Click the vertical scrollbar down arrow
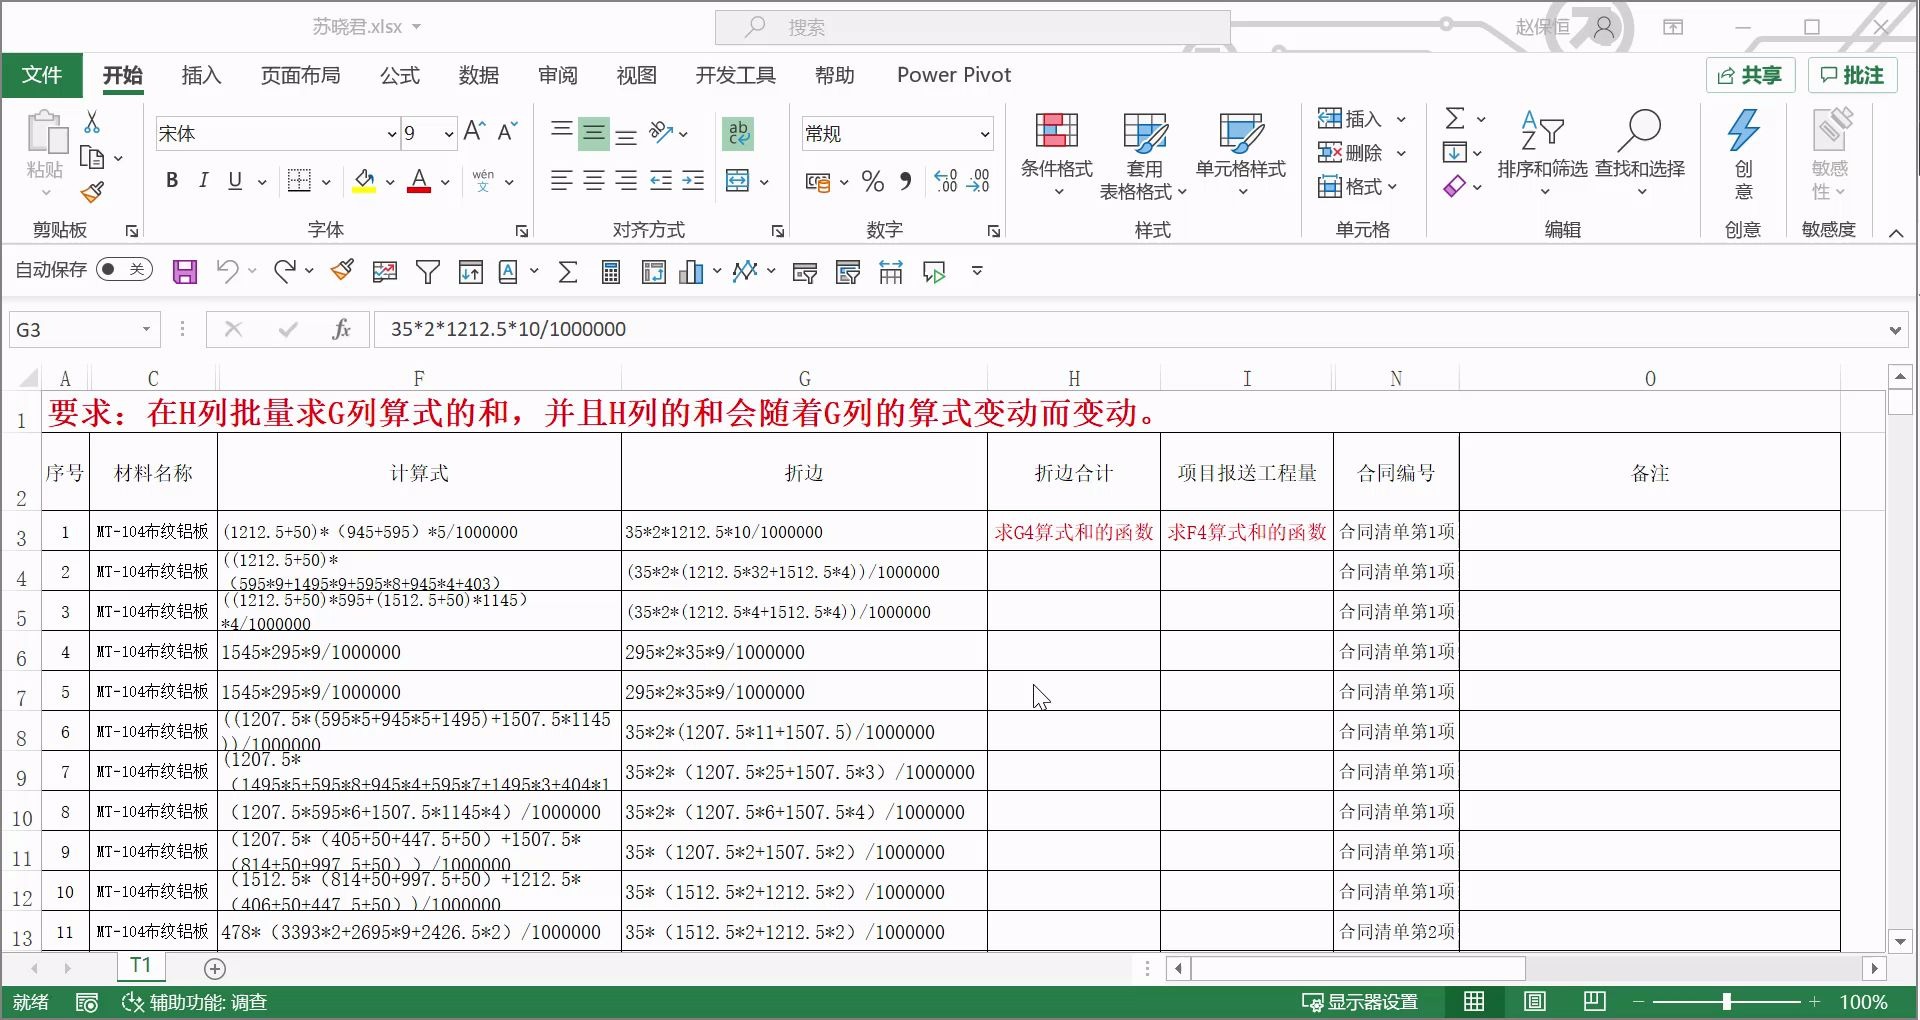The height and width of the screenshot is (1020, 1920). pos(1900,941)
